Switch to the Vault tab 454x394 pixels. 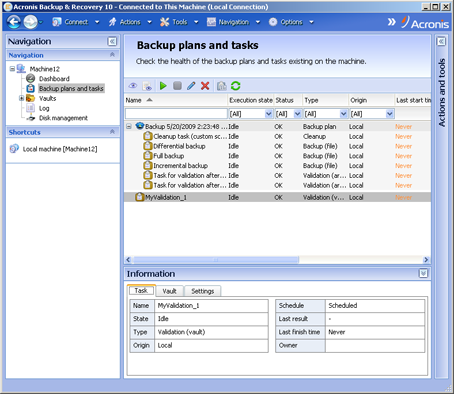pyautogui.click(x=169, y=291)
